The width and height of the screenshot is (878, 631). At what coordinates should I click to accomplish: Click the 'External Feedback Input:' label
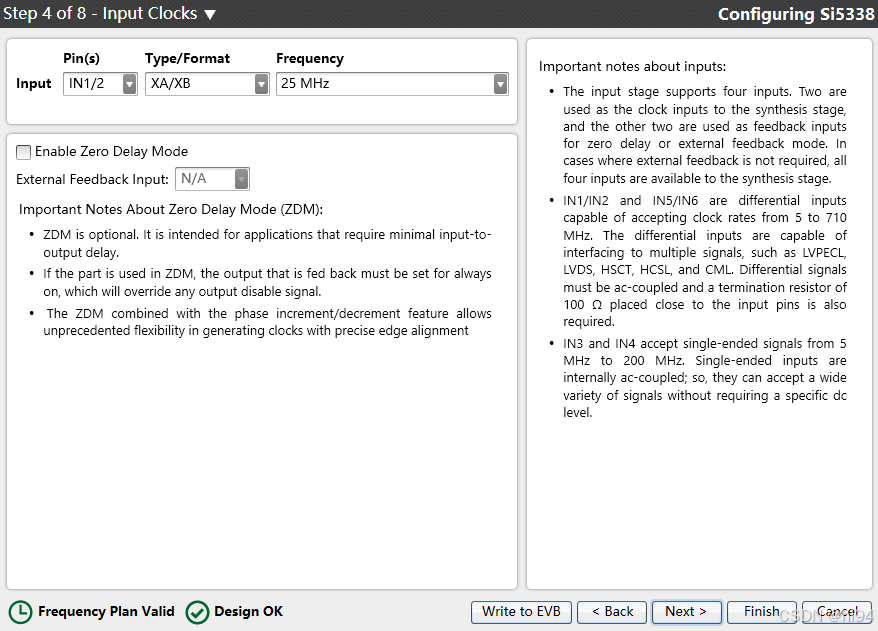[92, 179]
